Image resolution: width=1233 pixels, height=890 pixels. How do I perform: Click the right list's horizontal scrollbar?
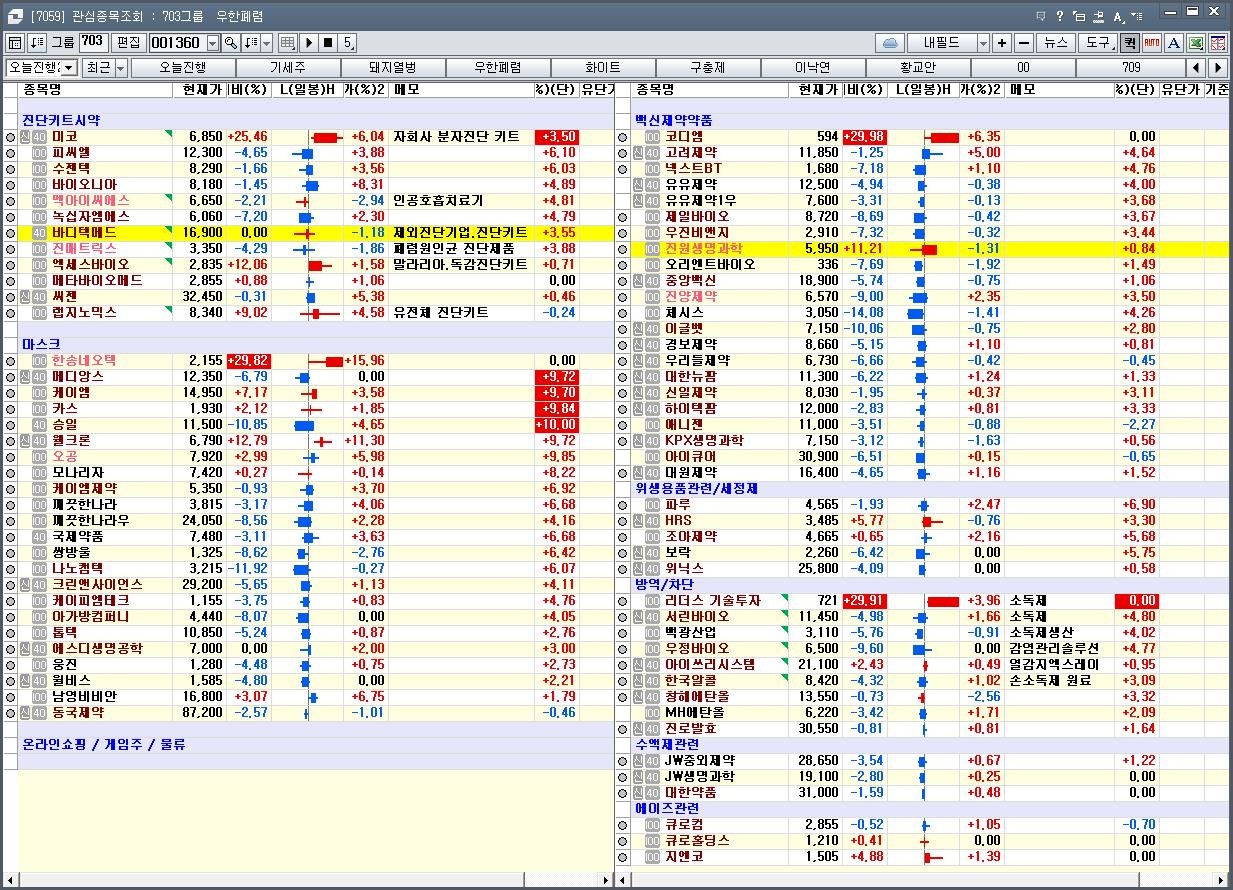(922, 880)
